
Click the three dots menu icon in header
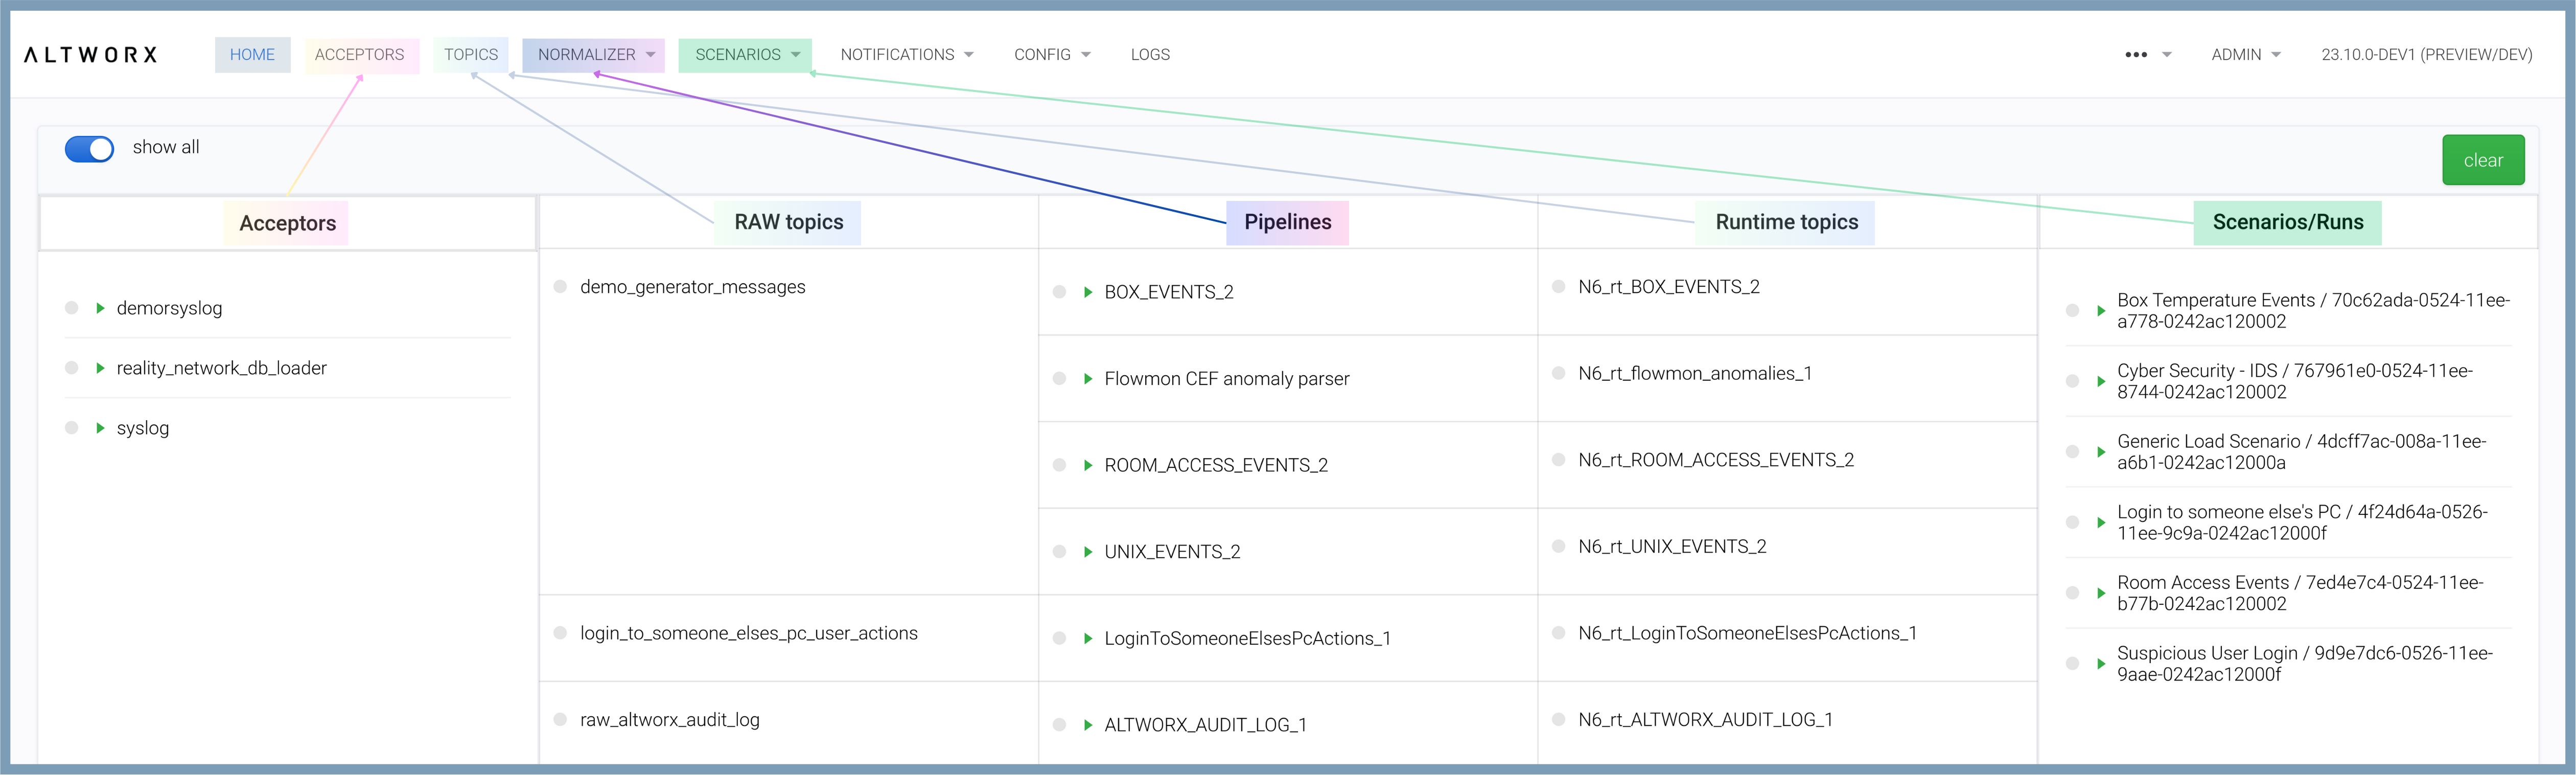click(2136, 55)
